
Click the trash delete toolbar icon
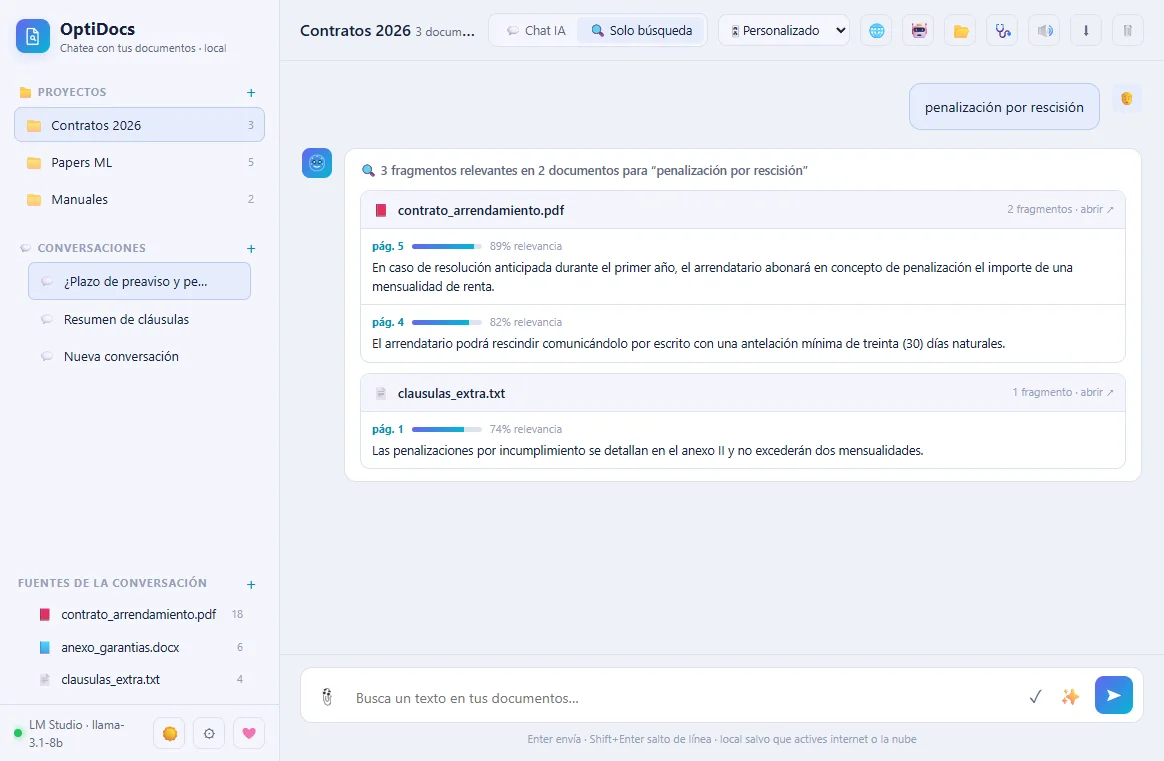(x=1128, y=30)
